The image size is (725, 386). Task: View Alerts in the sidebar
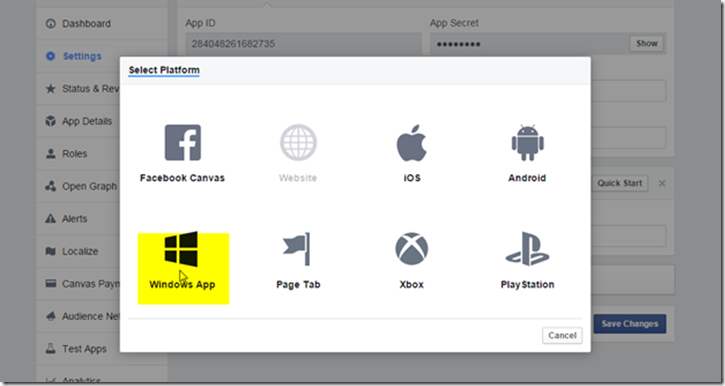point(78,219)
